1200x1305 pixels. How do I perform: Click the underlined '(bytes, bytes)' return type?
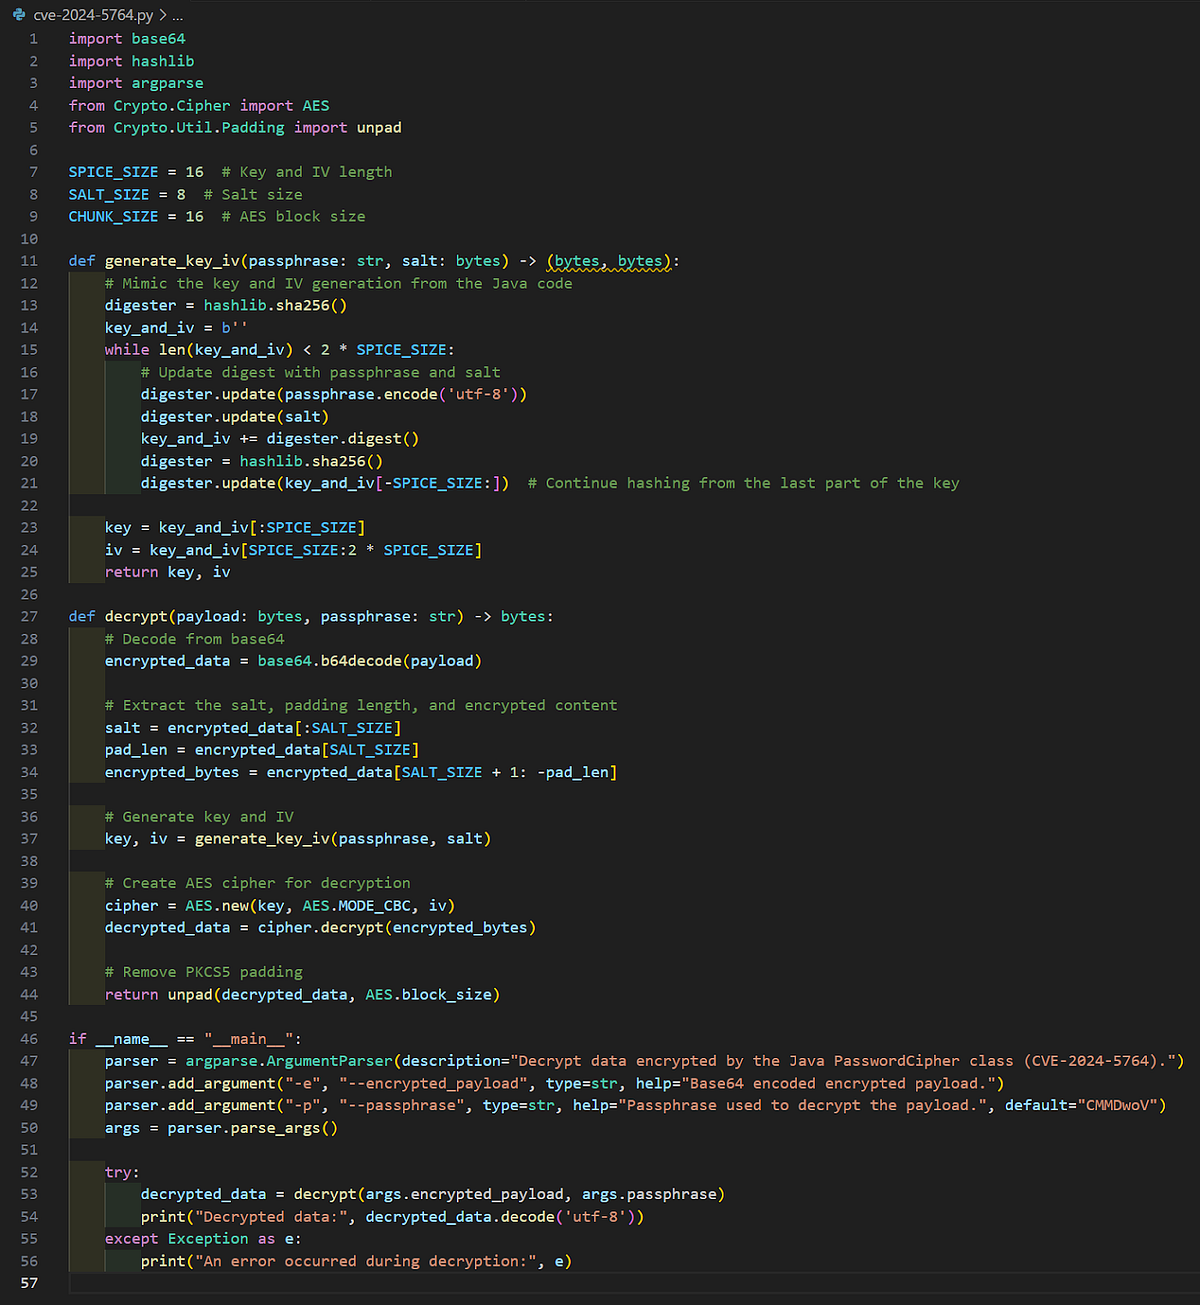tap(609, 261)
